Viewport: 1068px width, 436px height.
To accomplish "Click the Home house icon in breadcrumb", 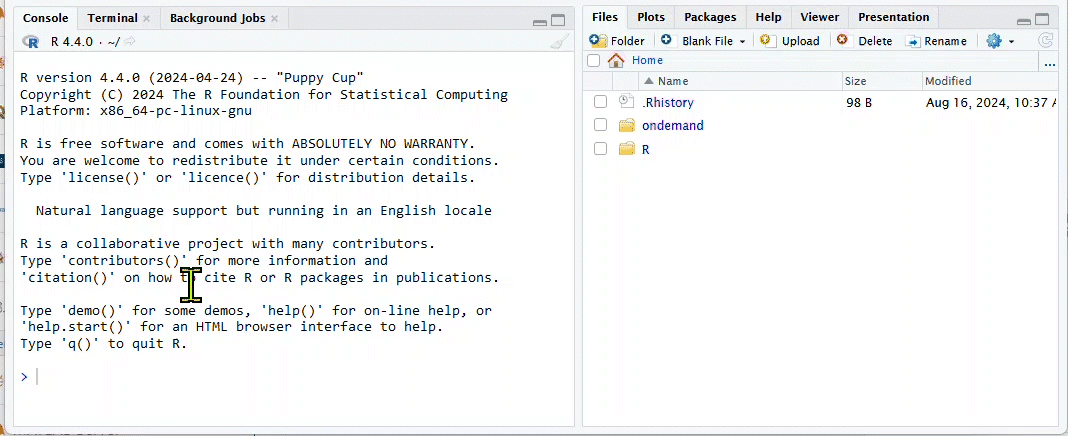I will pos(616,60).
